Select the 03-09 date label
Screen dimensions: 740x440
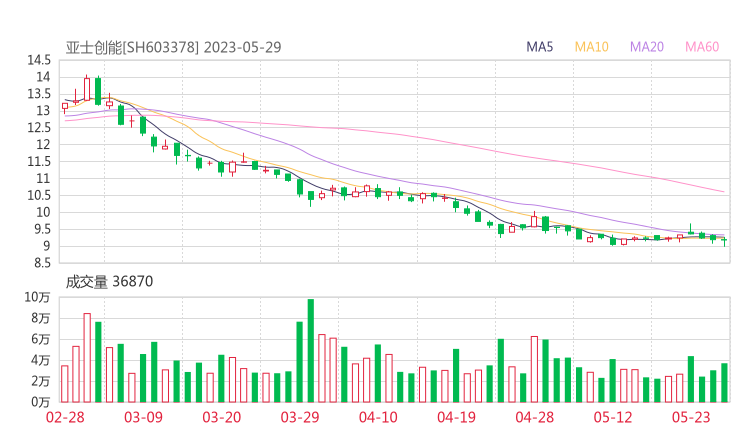[143, 417]
